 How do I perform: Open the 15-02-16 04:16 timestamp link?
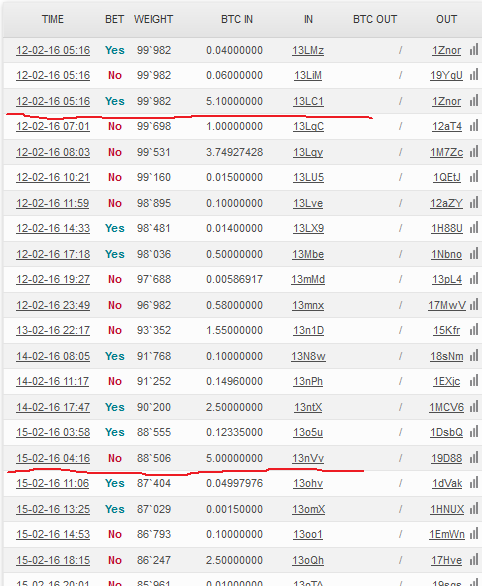click(x=53, y=458)
